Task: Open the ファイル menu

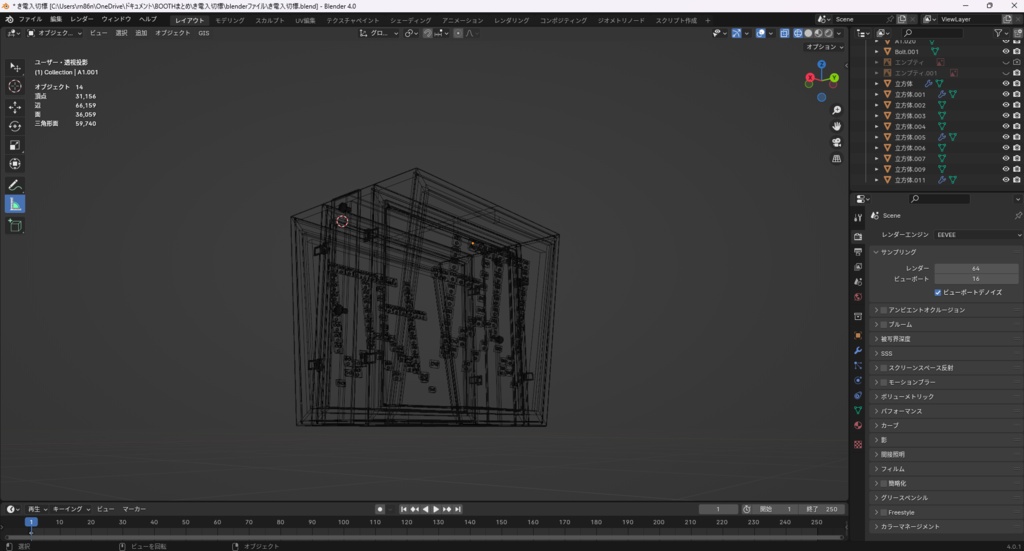Action: [30, 20]
